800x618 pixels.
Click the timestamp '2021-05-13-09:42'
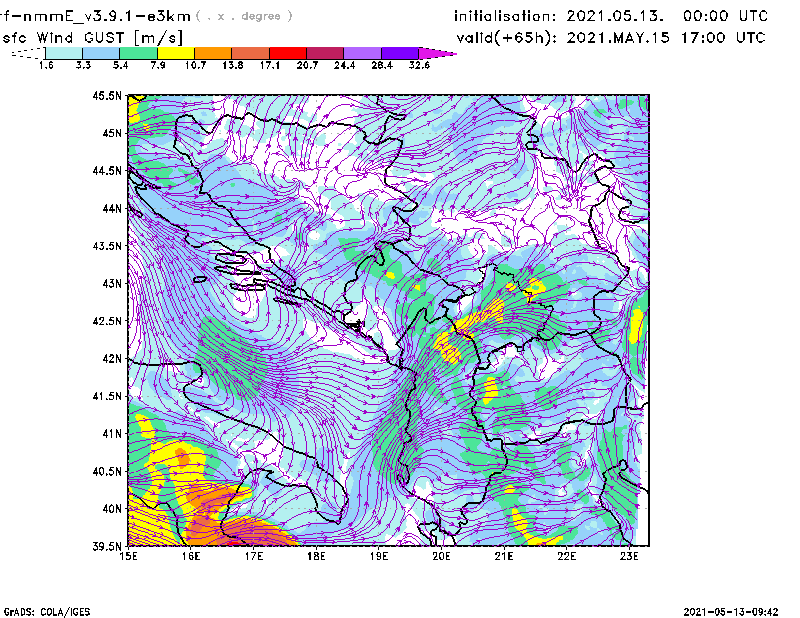(x=731, y=612)
